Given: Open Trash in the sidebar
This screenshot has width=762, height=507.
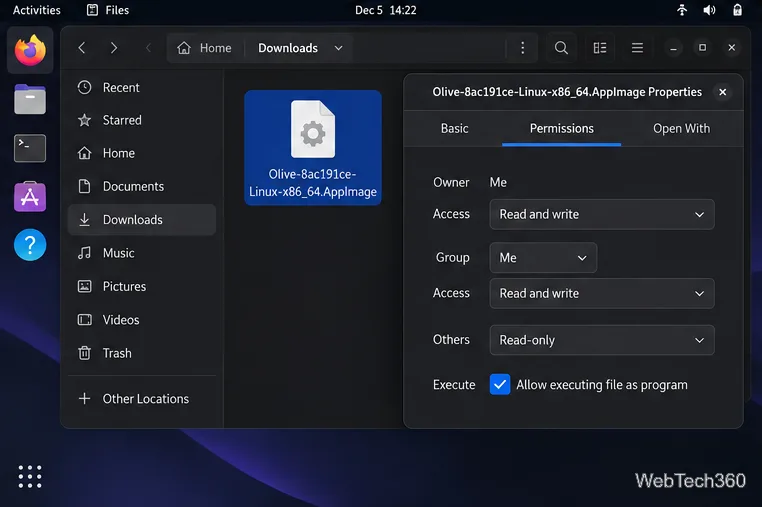Looking at the screenshot, I should (142, 353).
